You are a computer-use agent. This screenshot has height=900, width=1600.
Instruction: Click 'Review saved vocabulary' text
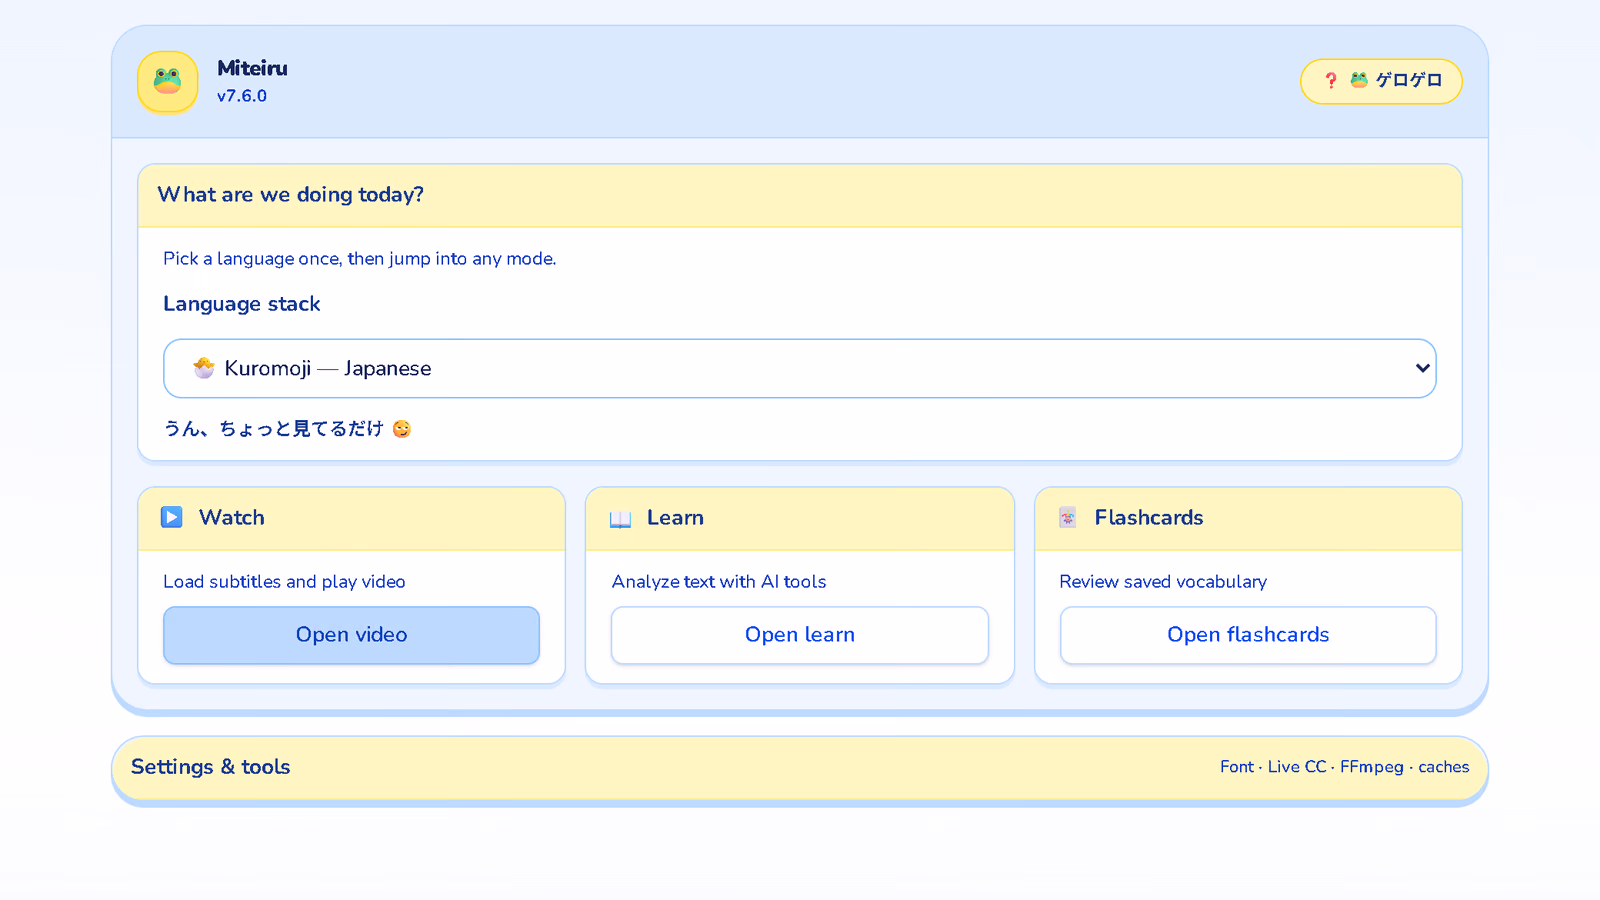(1163, 582)
